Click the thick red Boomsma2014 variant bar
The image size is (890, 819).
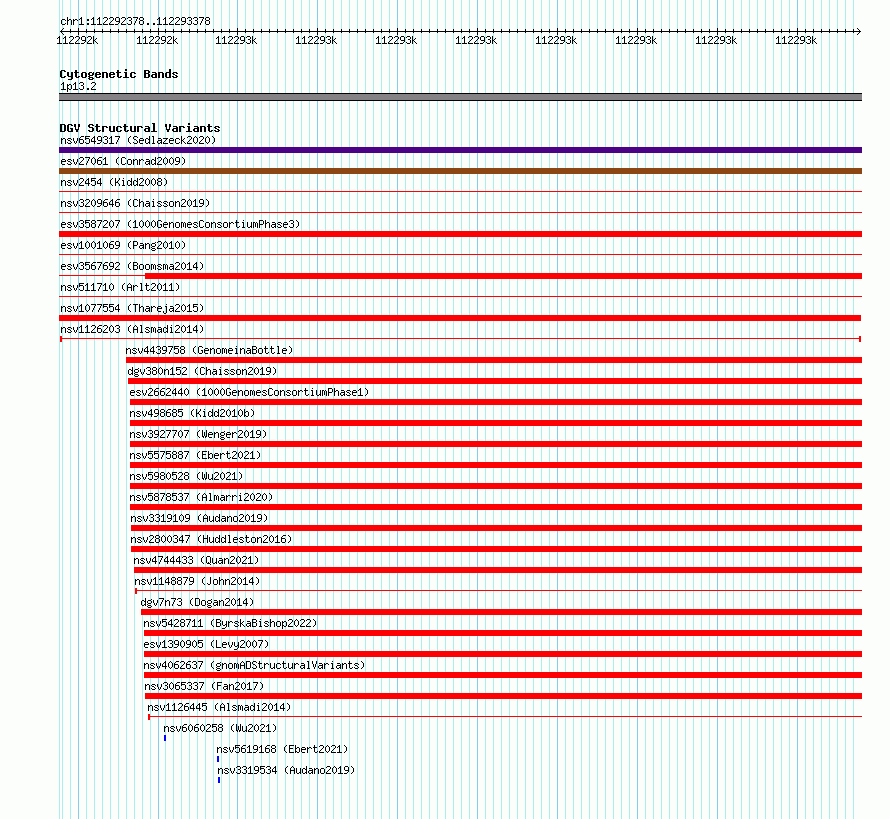[x=503, y=276]
